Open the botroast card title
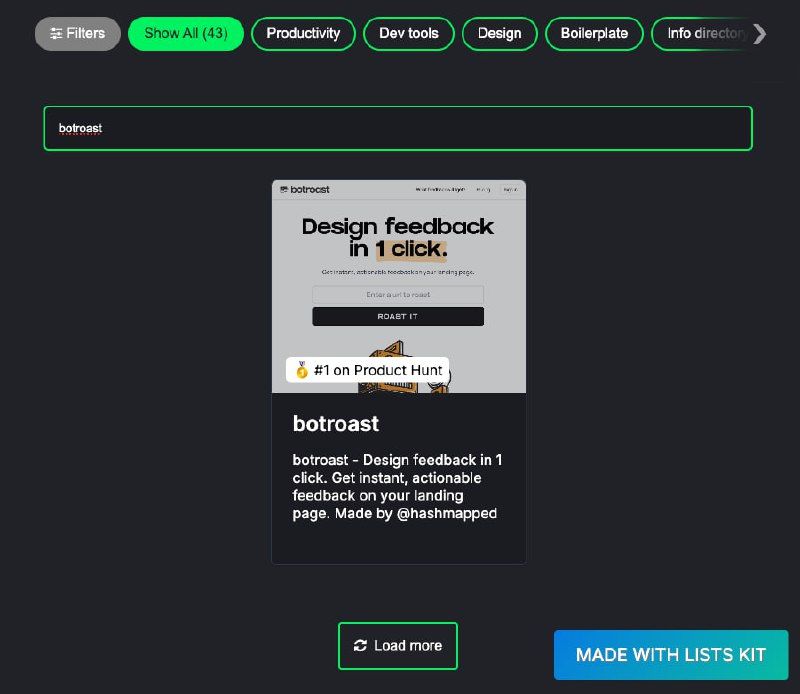800x694 pixels. click(x=336, y=424)
